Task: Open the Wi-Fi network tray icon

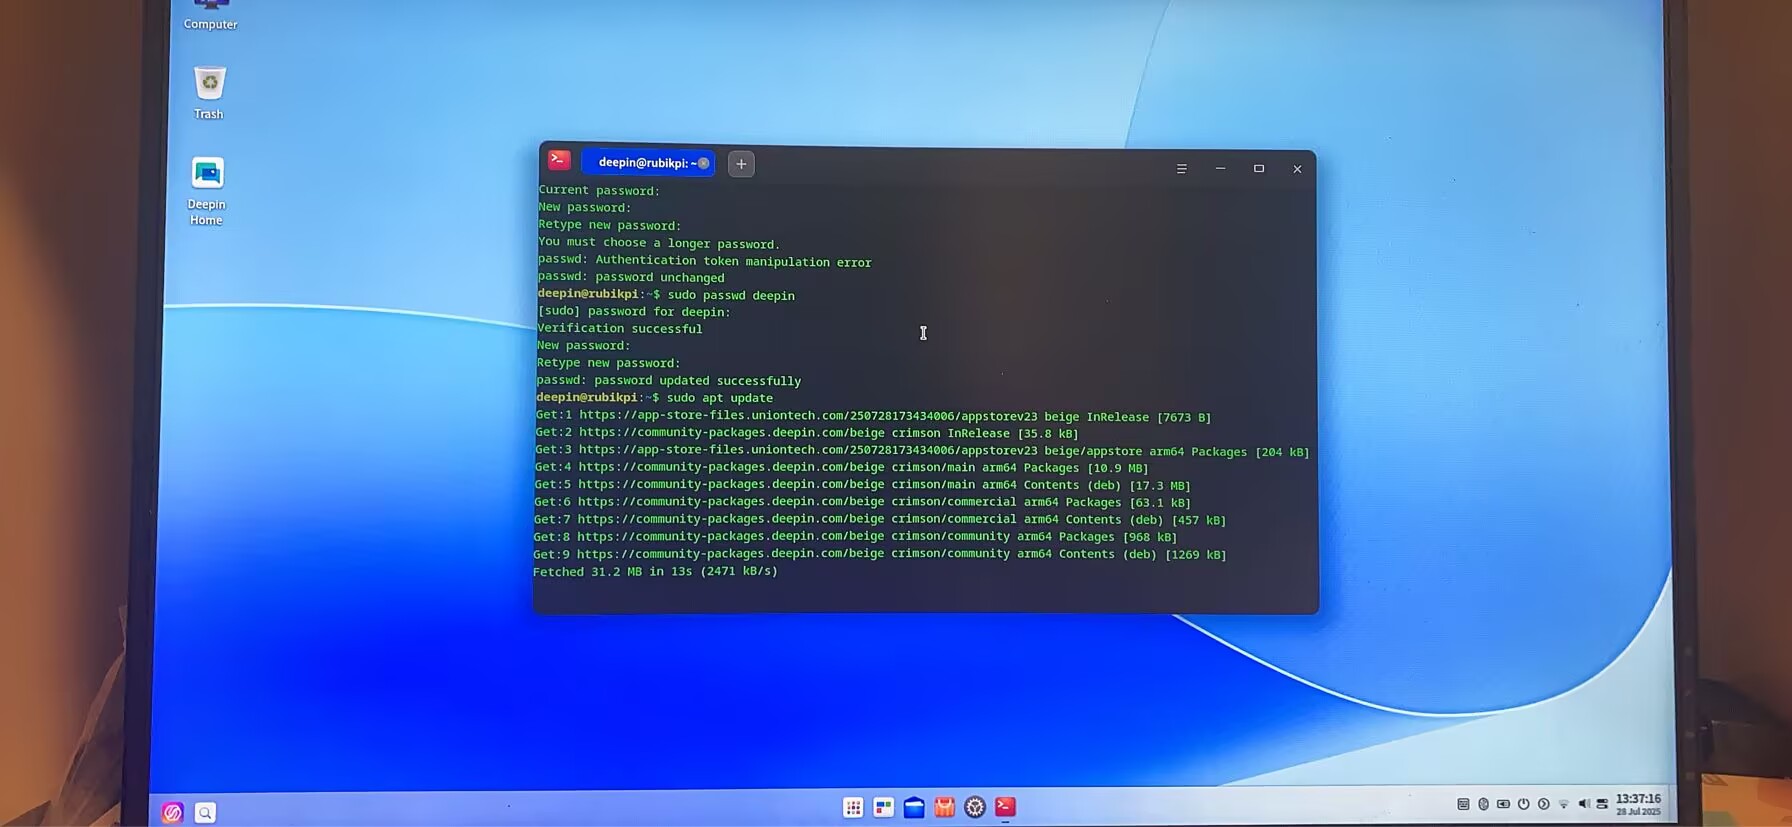Action: click(1563, 804)
